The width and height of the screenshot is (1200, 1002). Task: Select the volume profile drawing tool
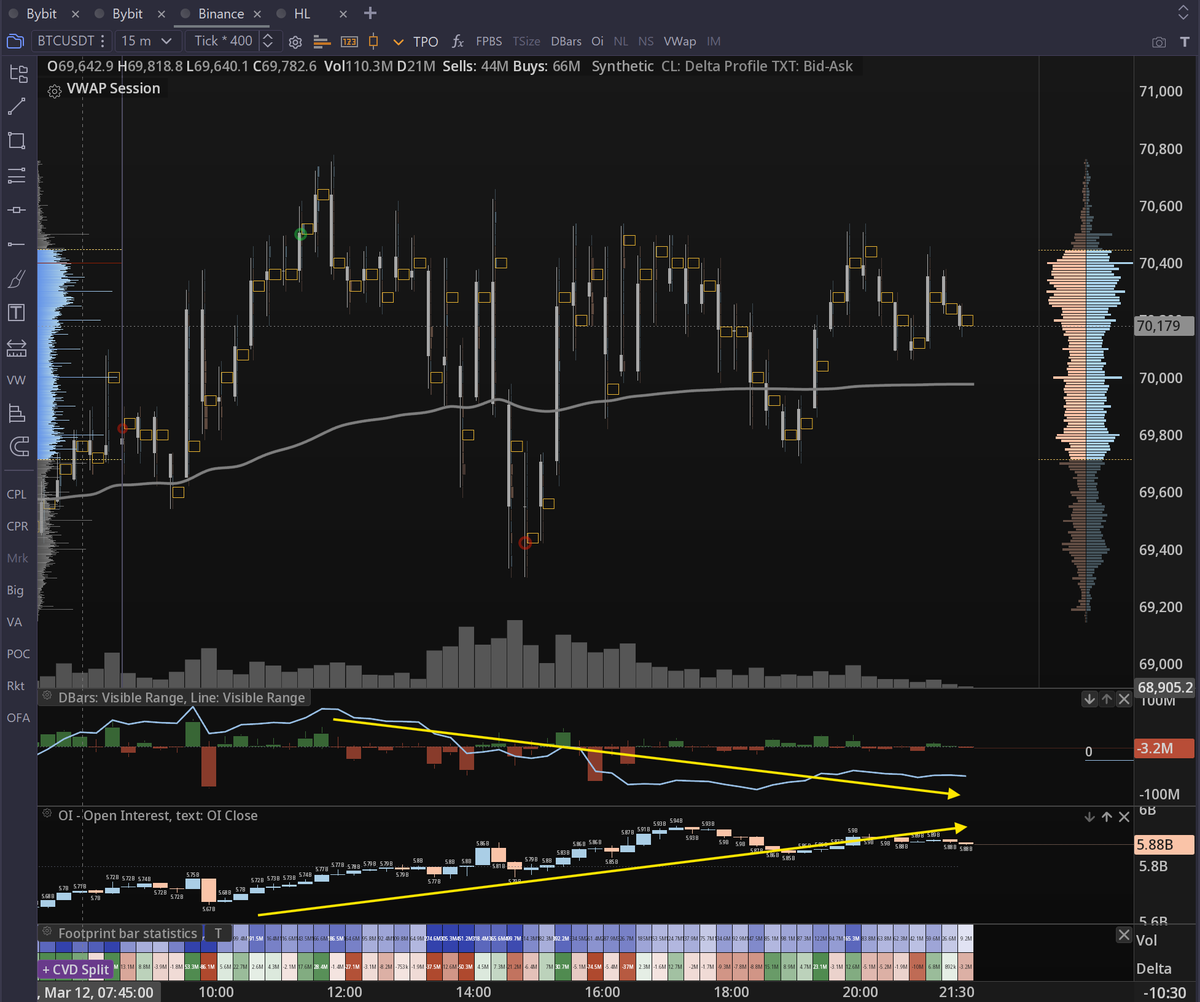tap(17, 413)
